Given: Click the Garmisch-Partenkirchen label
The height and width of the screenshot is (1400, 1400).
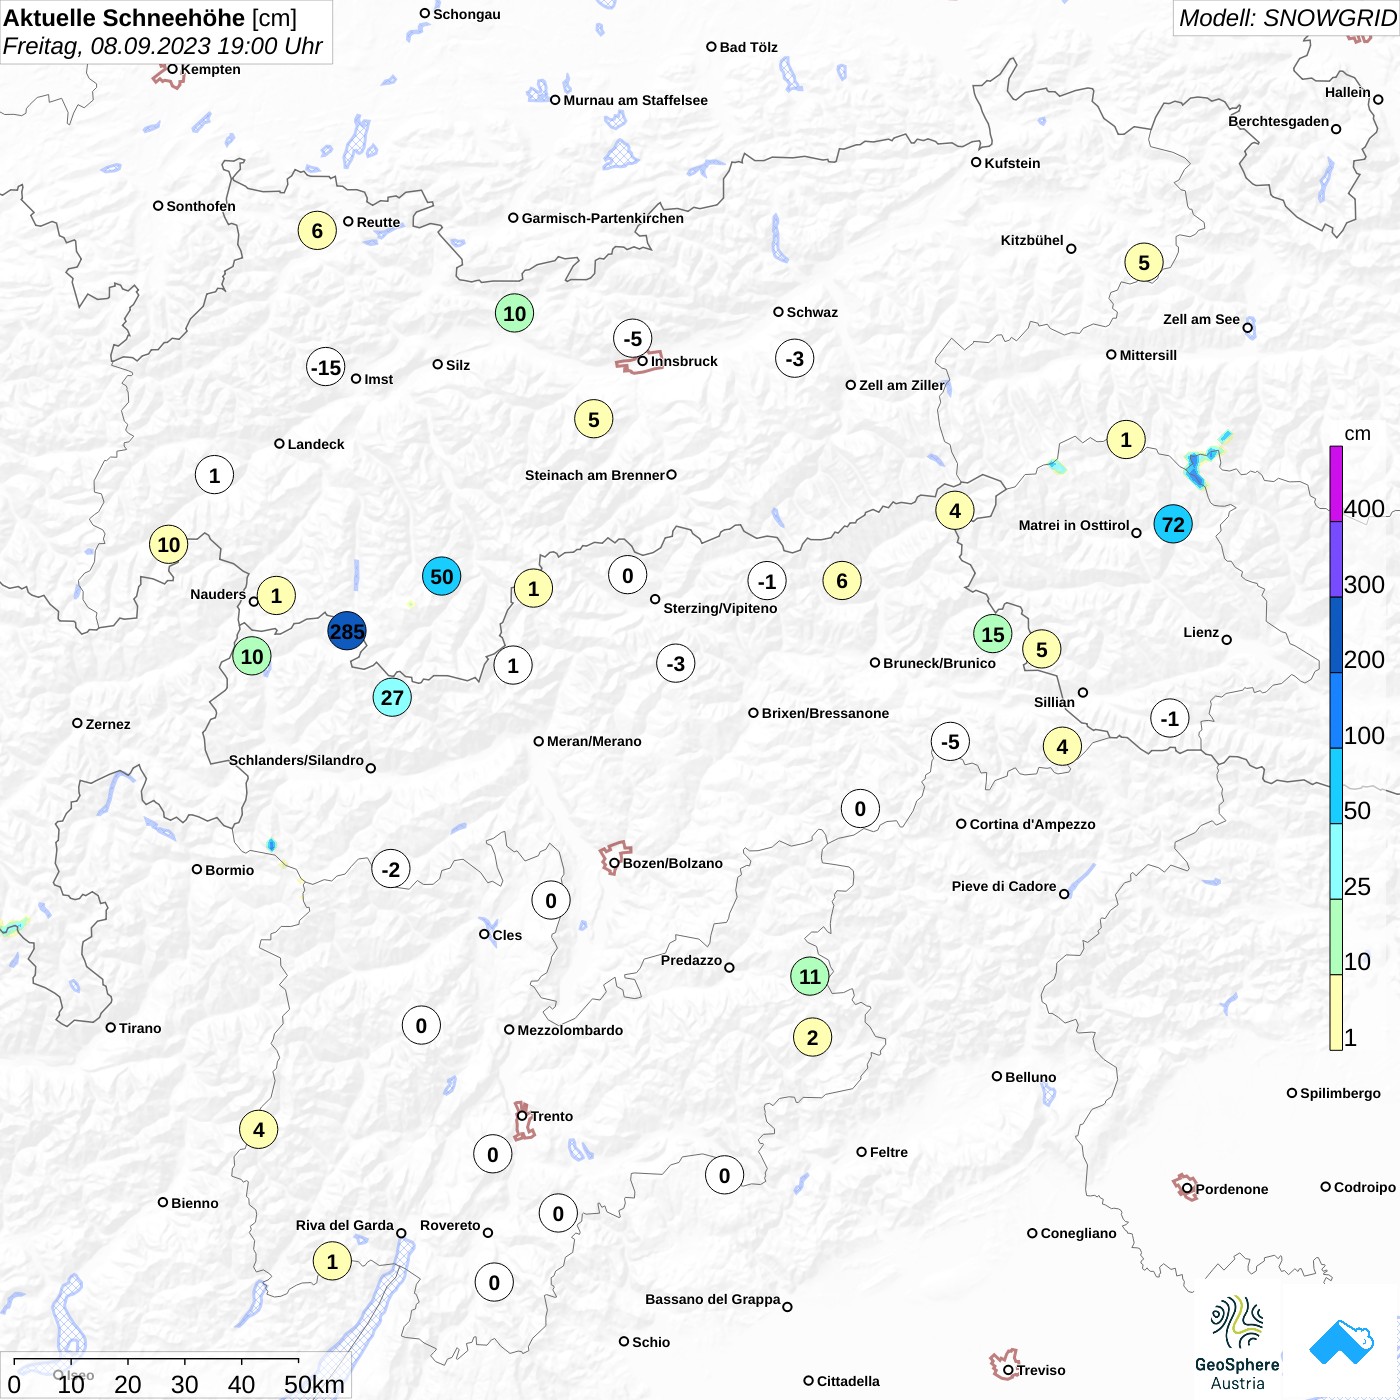Looking at the screenshot, I should pyautogui.click(x=603, y=218).
